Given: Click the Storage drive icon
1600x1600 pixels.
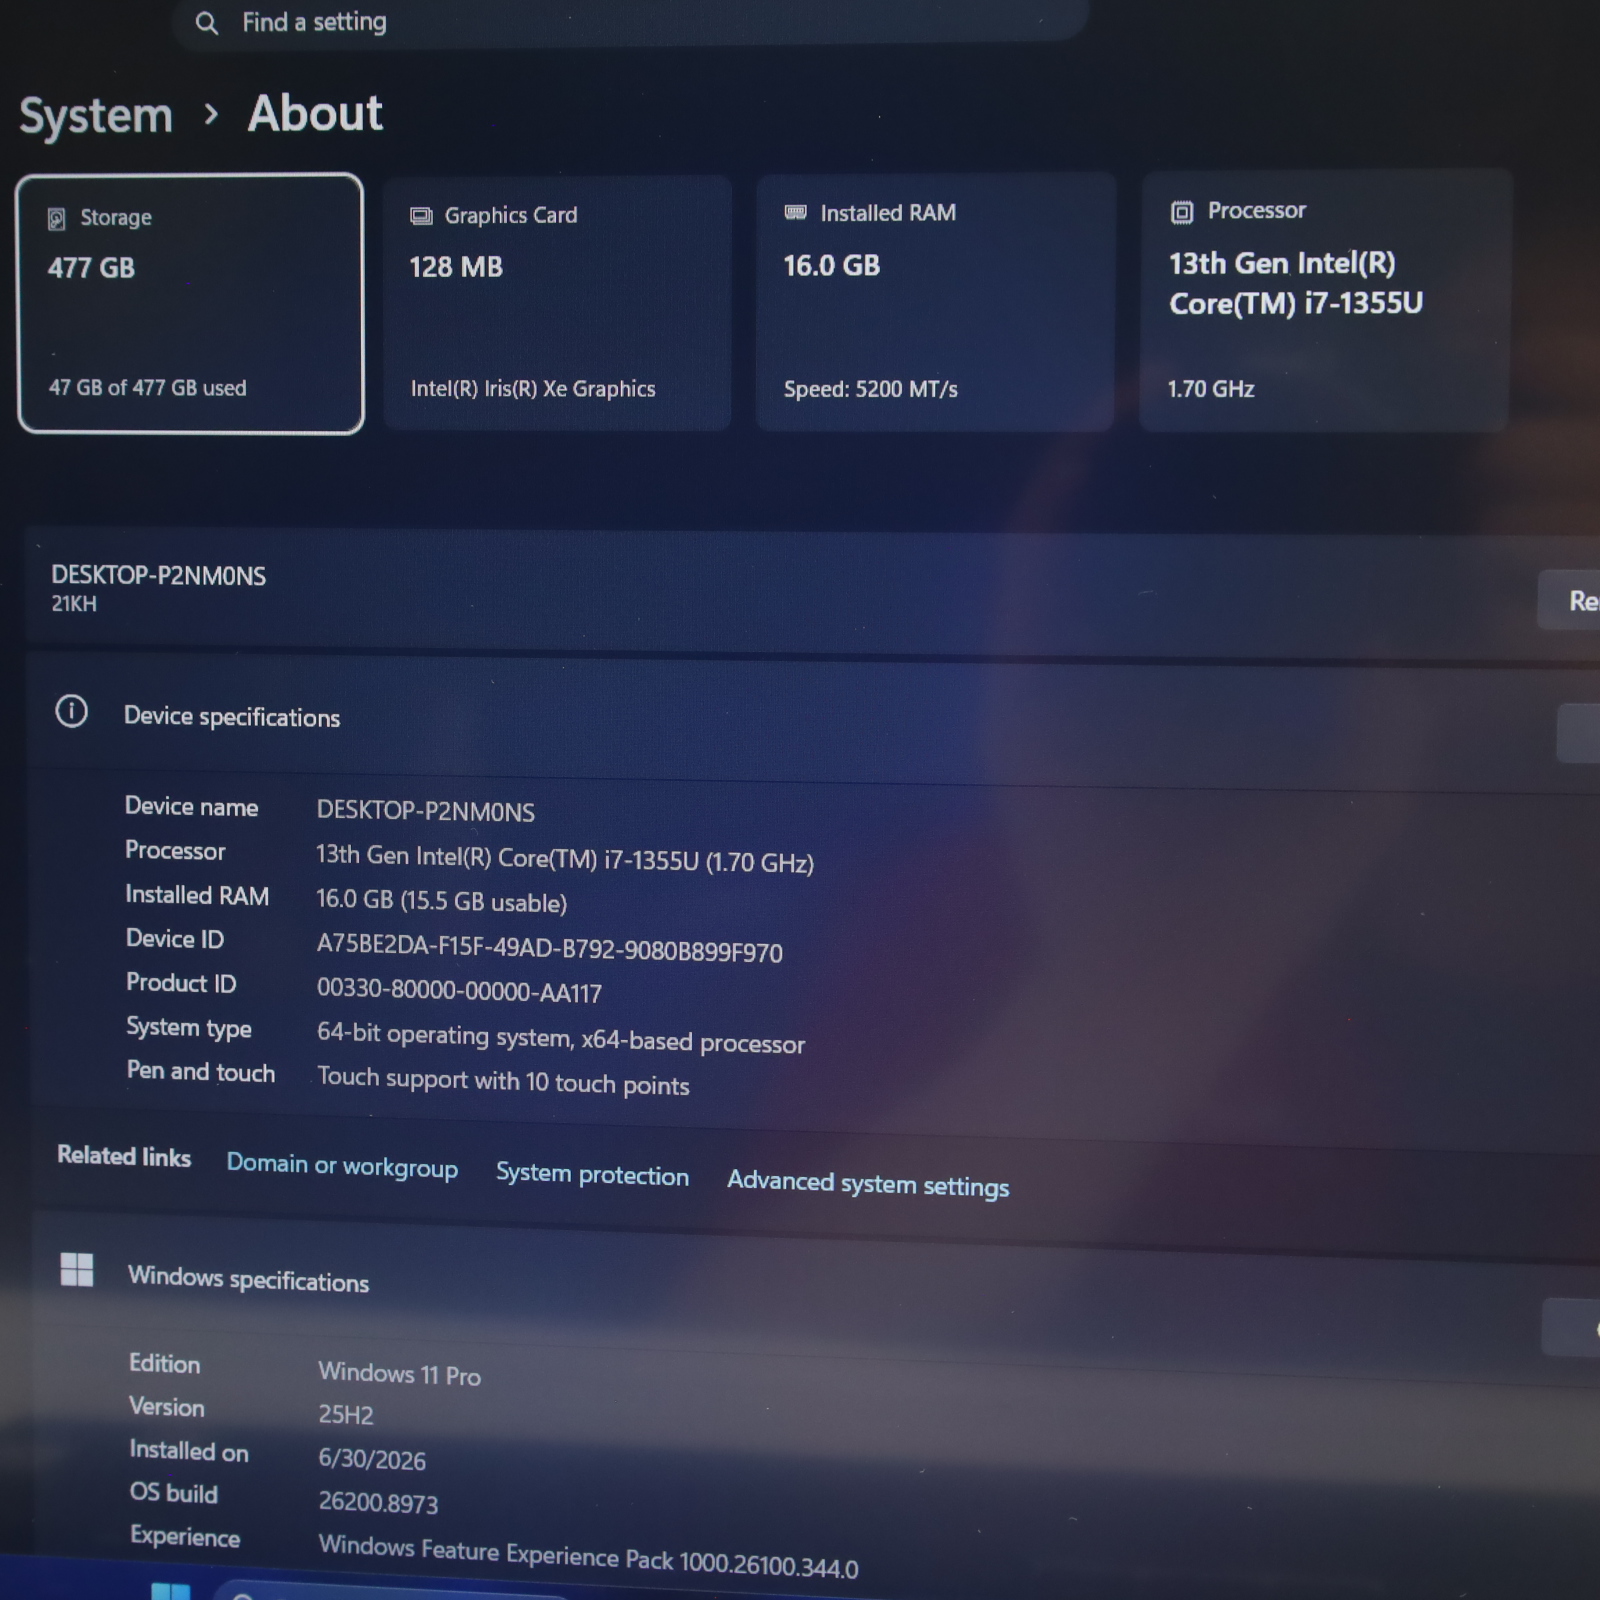Looking at the screenshot, I should (x=57, y=219).
